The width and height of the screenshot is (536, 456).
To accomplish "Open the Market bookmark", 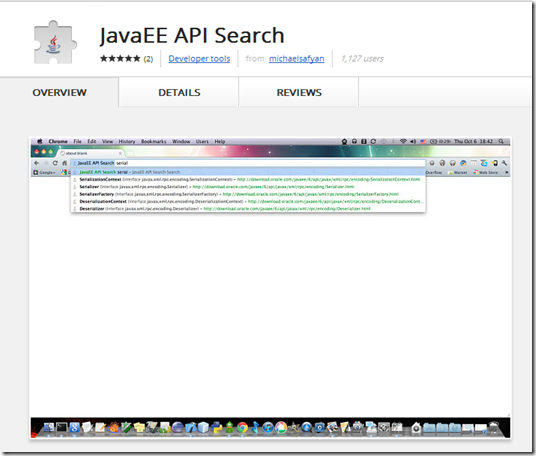I will [x=457, y=172].
